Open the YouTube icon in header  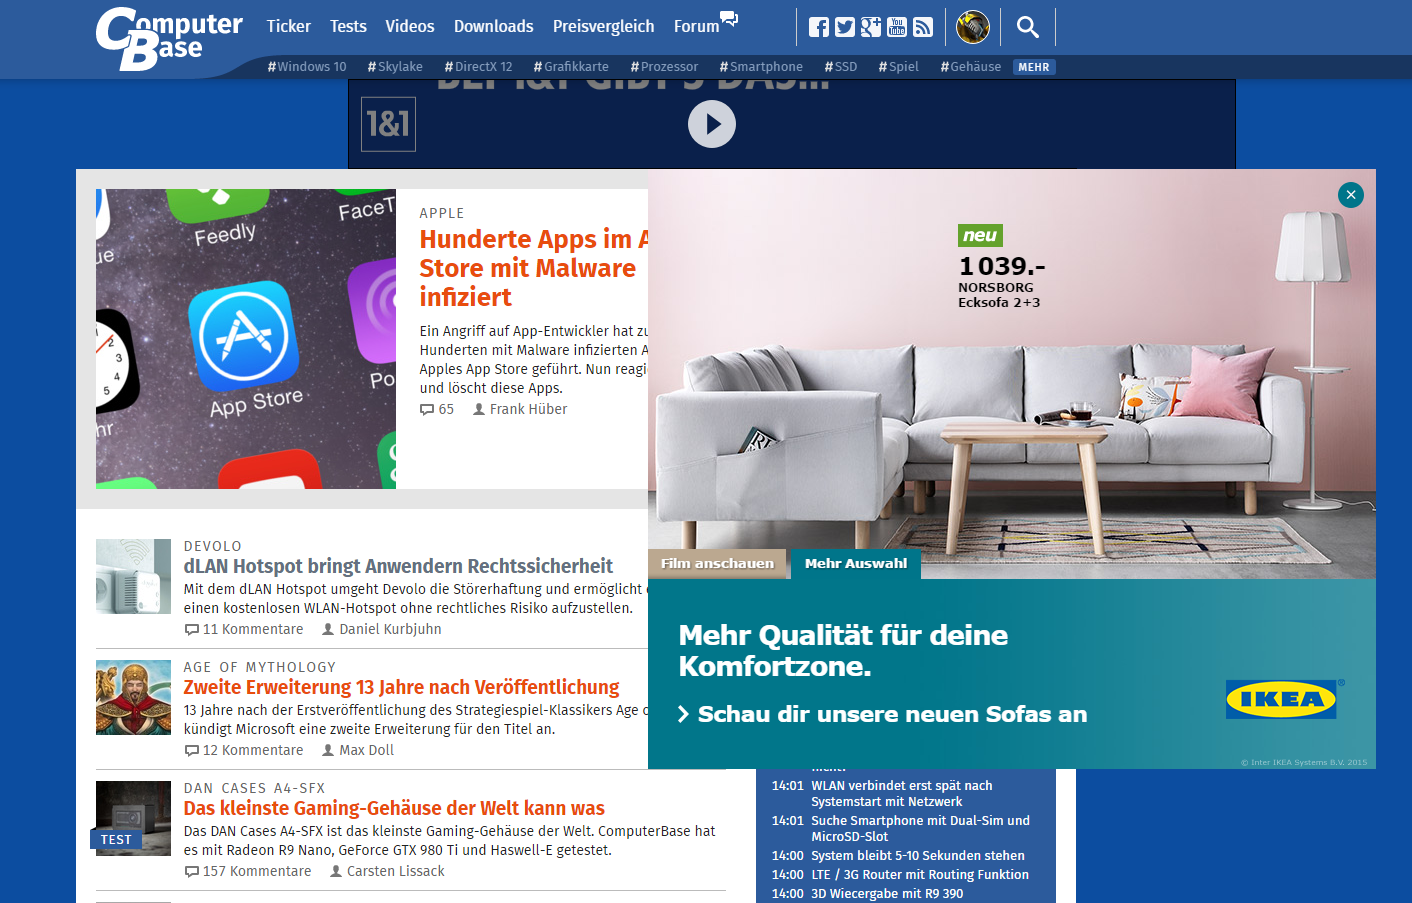[x=897, y=27]
